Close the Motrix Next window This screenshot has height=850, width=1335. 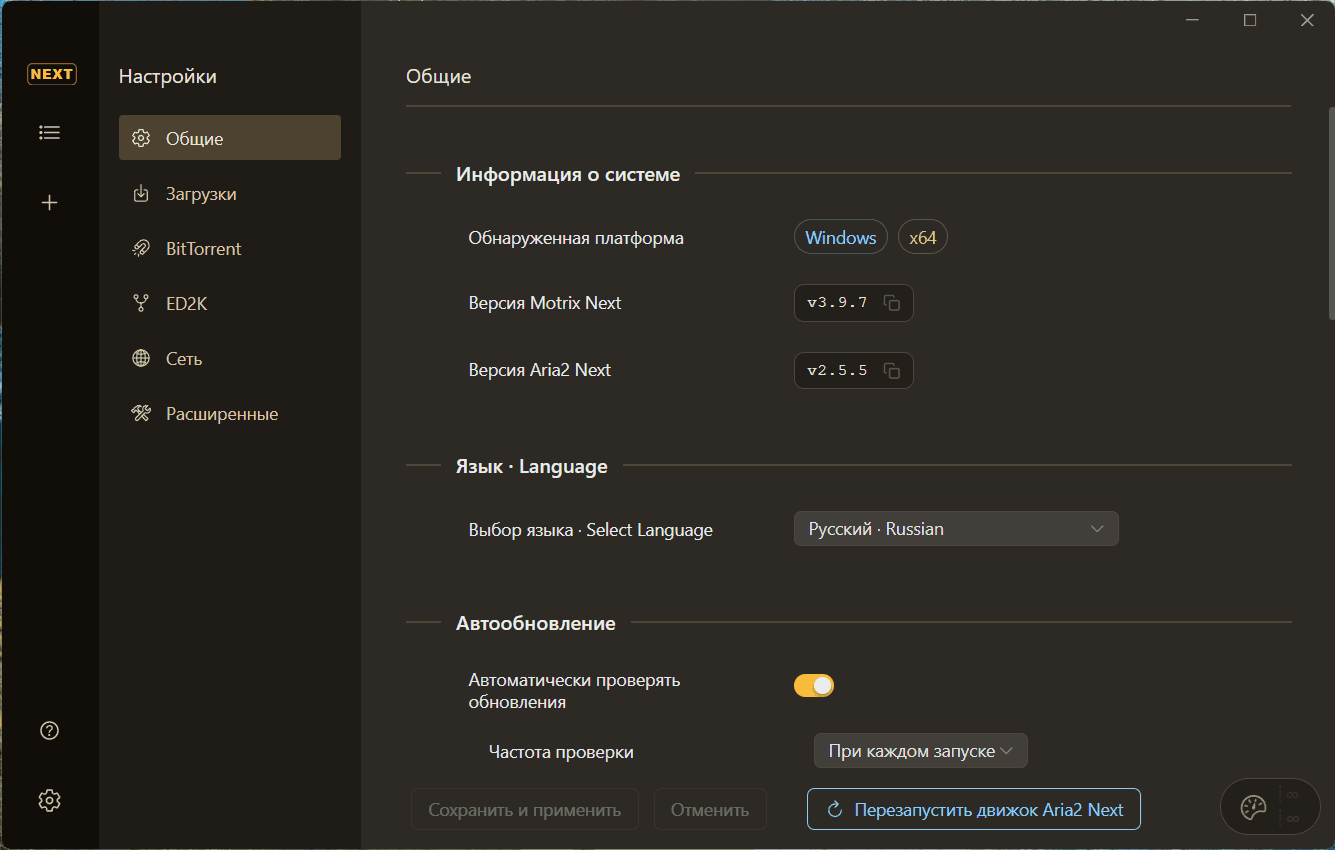tap(1307, 20)
